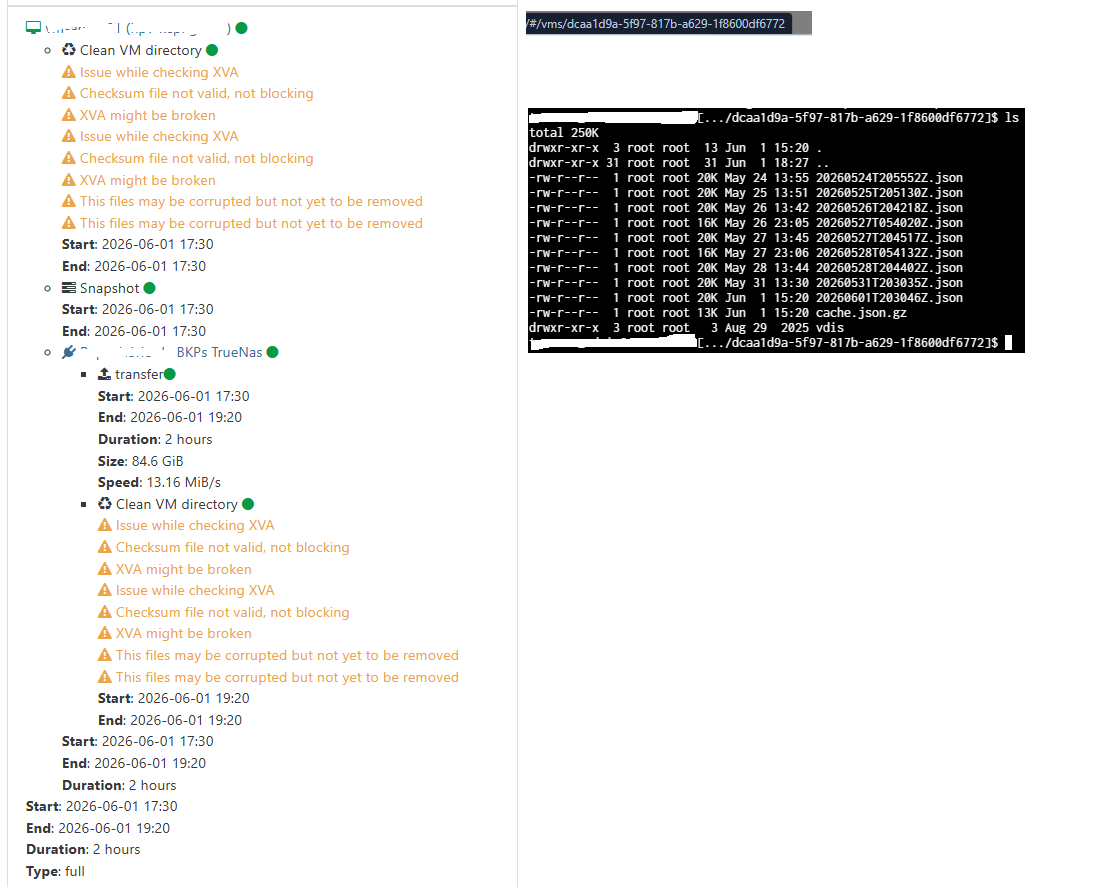Click 20260527T204517Z.json in the terminal
The width and height of the screenshot is (1095, 887).
click(x=889, y=237)
